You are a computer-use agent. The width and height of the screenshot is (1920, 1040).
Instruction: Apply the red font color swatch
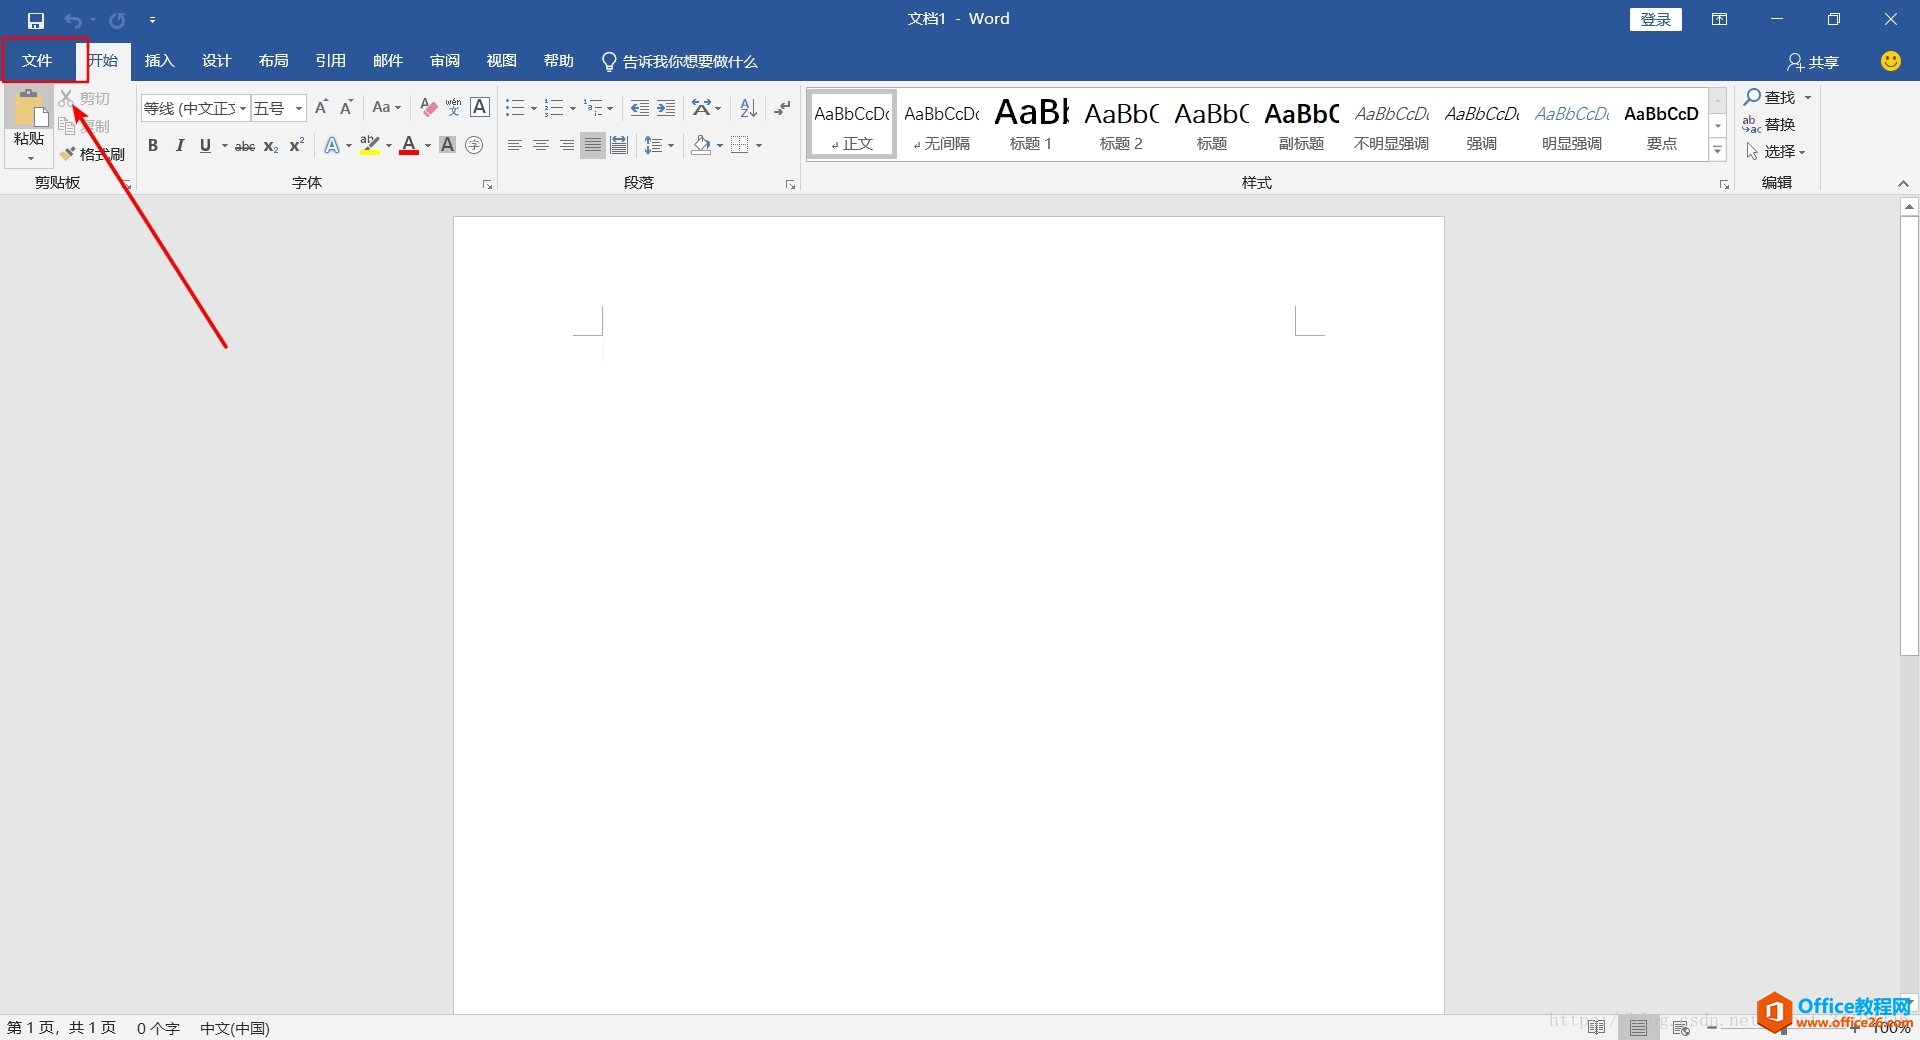tap(409, 146)
